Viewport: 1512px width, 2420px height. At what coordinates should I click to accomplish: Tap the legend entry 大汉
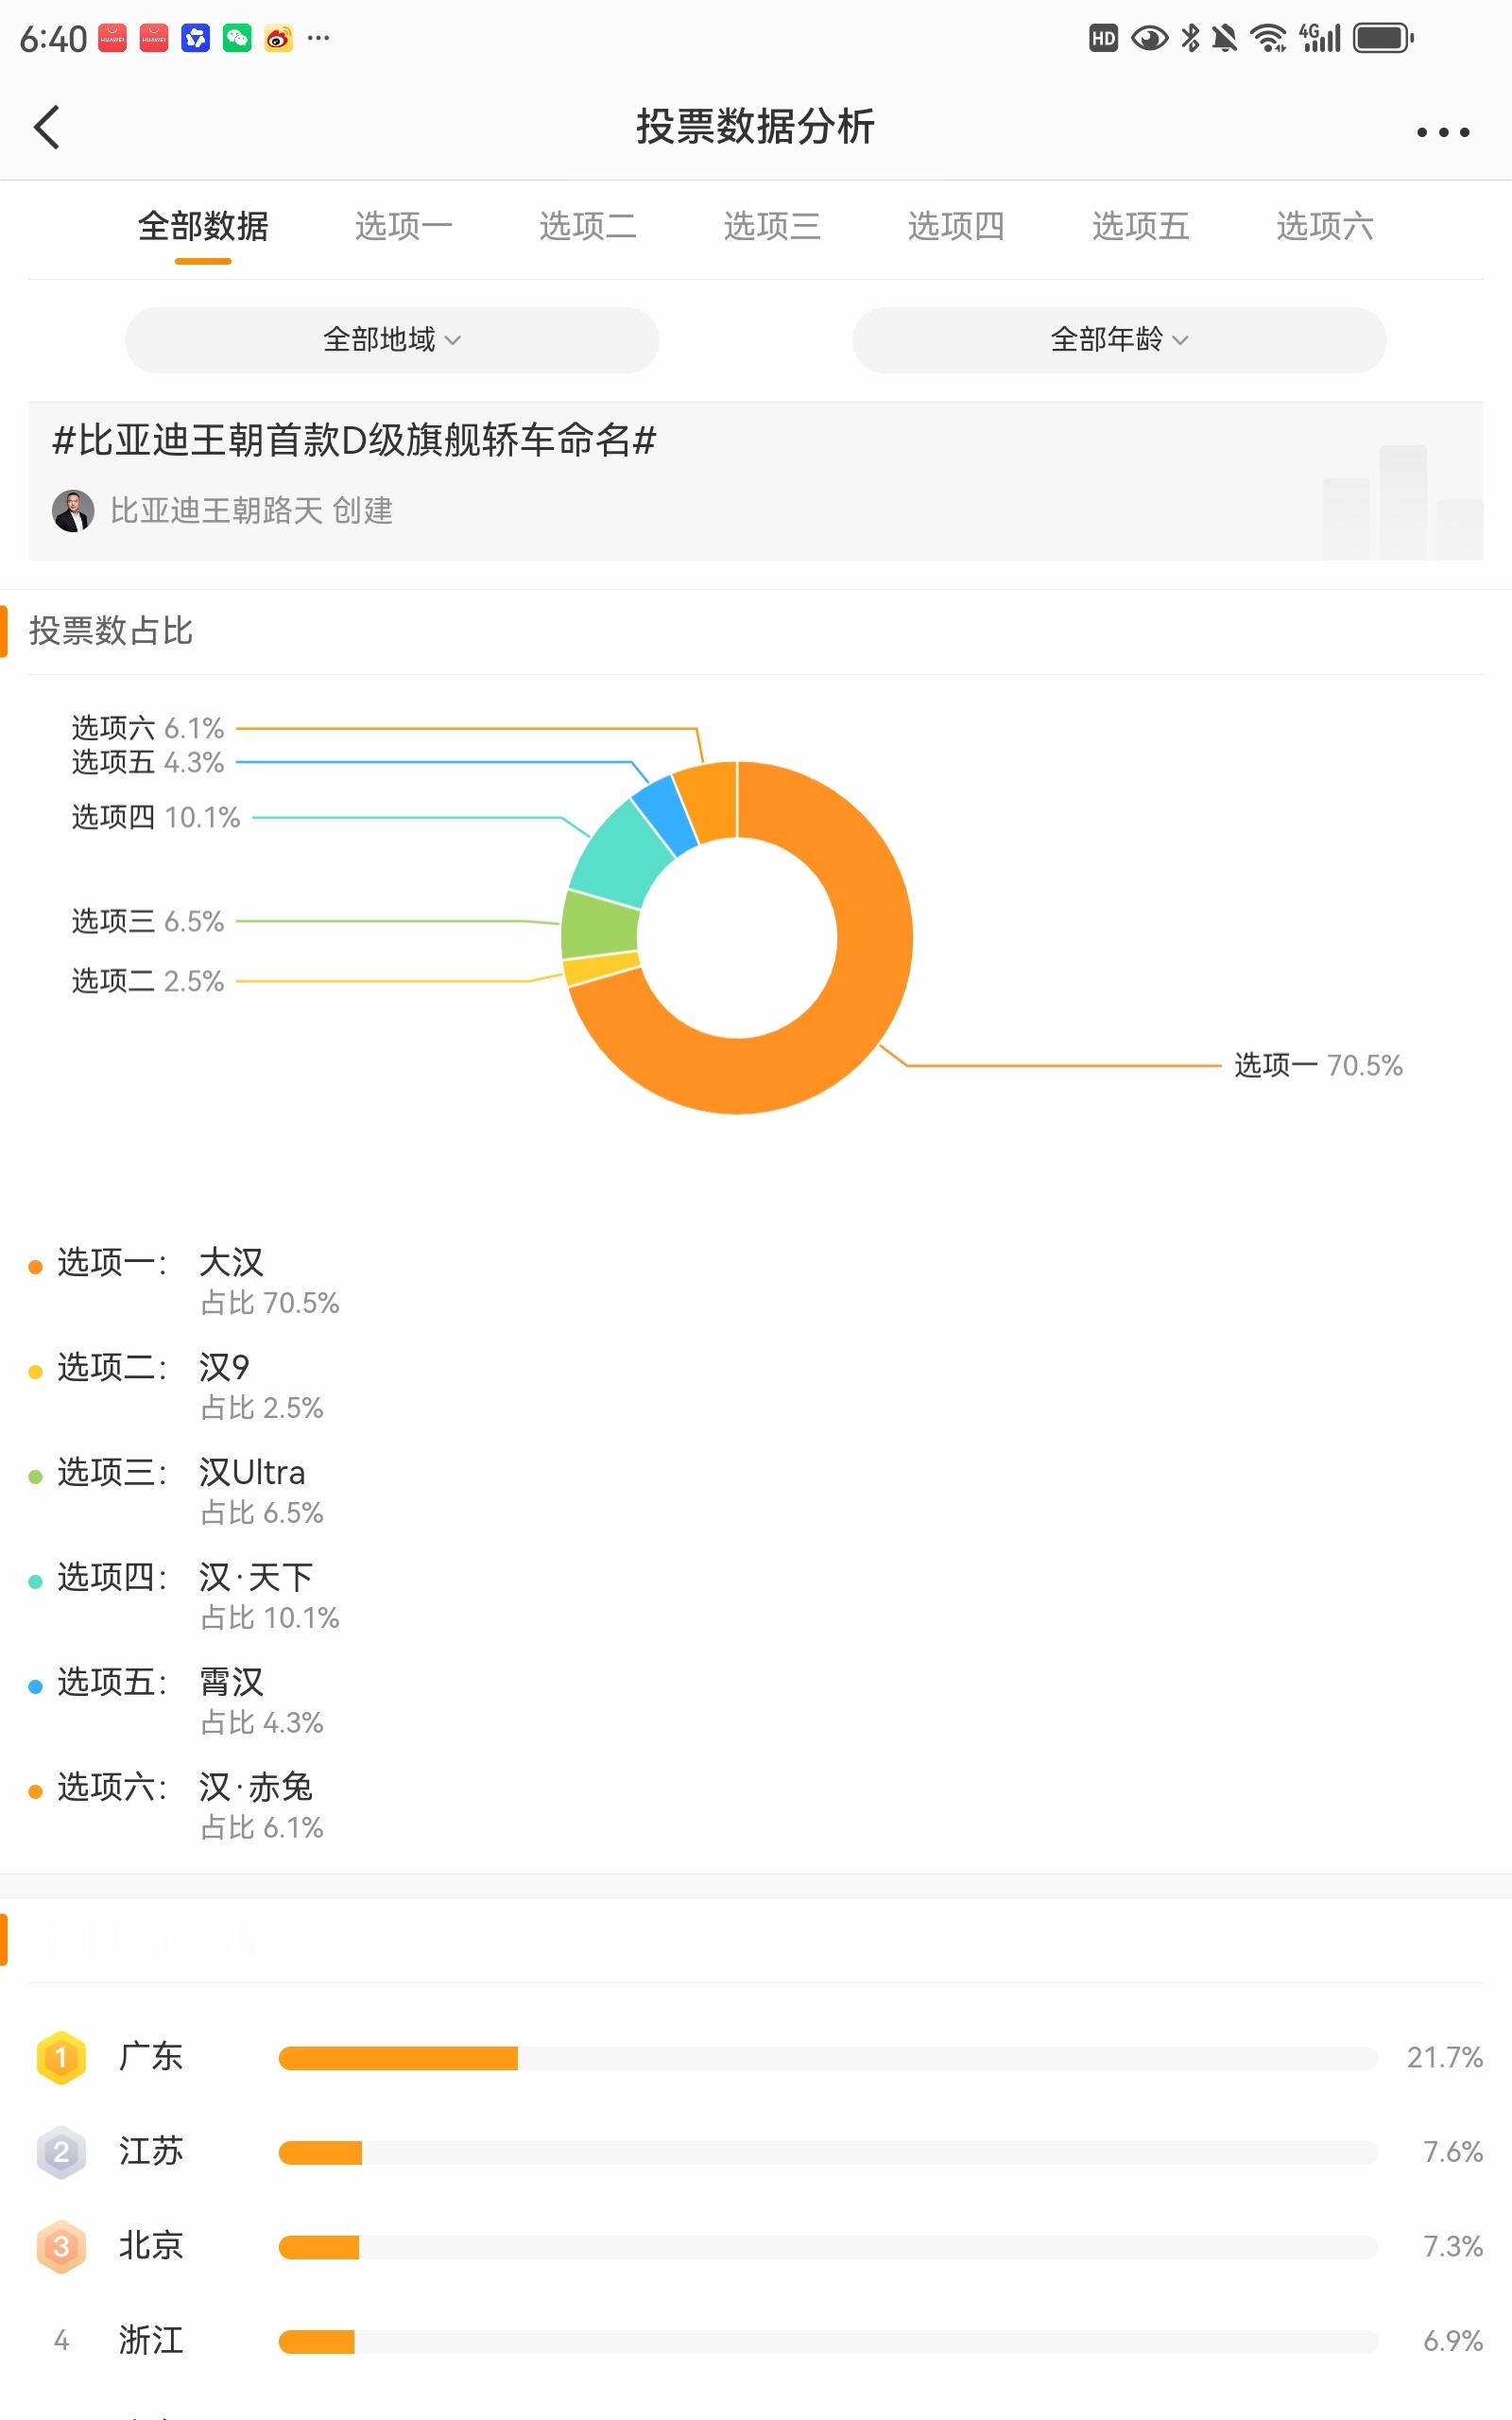(231, 1262)
